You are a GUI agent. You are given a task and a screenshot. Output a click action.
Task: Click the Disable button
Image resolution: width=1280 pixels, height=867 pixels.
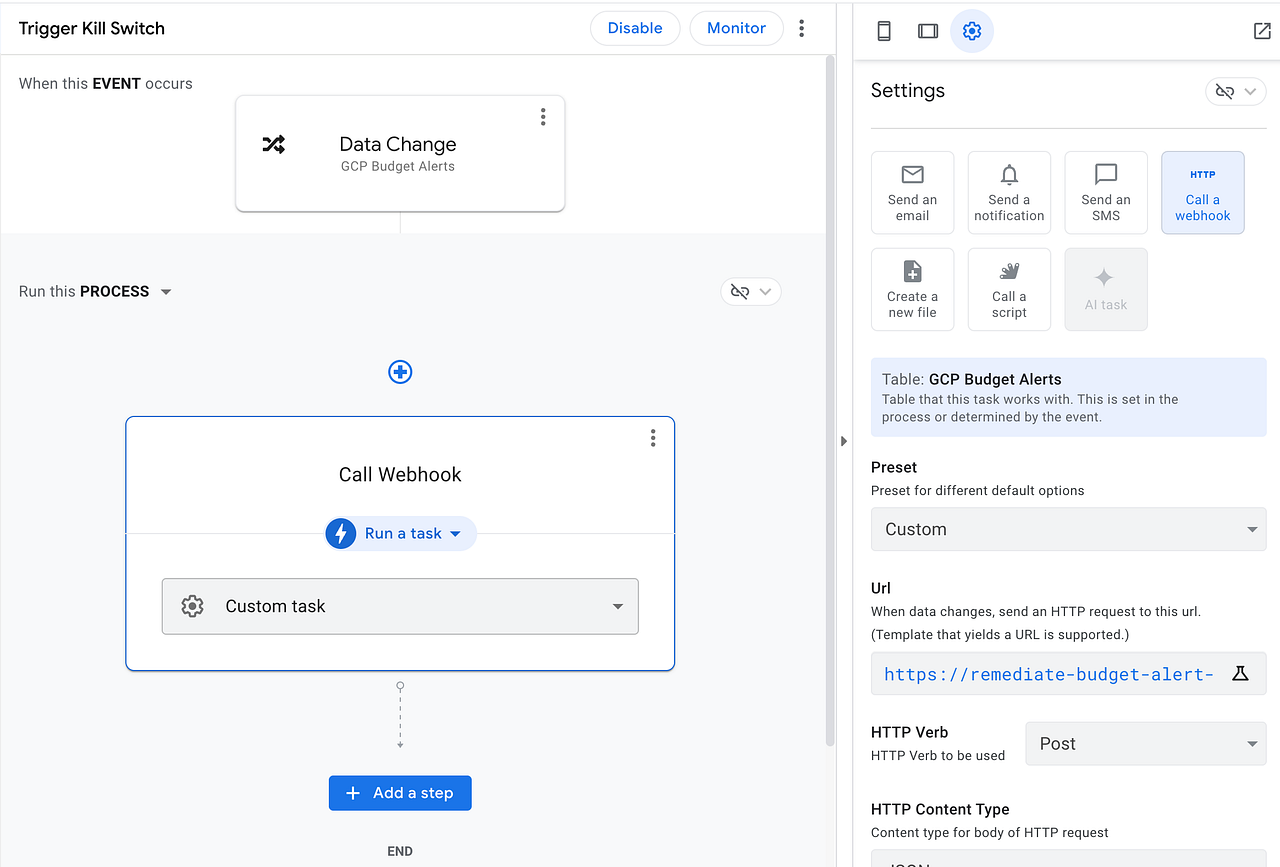pyautogui.click(x=635, y=28)
